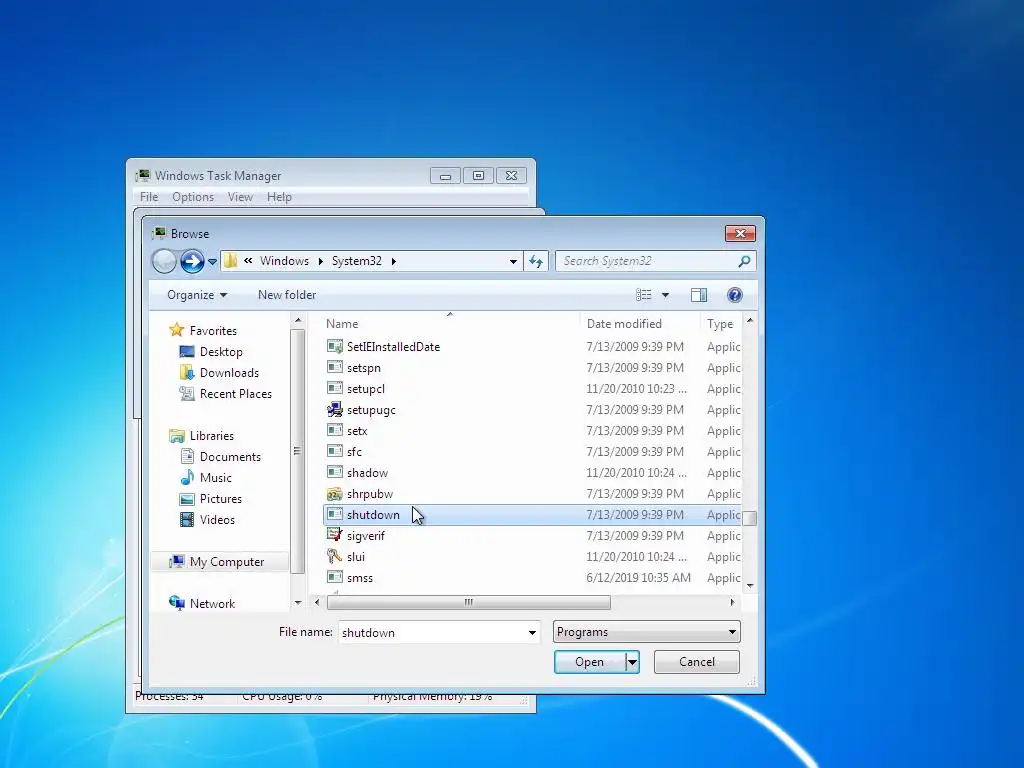The width and height of the screenshot is (1024, 768).
Task: Select Recent Places in sidebar
Action: (236, 394)
